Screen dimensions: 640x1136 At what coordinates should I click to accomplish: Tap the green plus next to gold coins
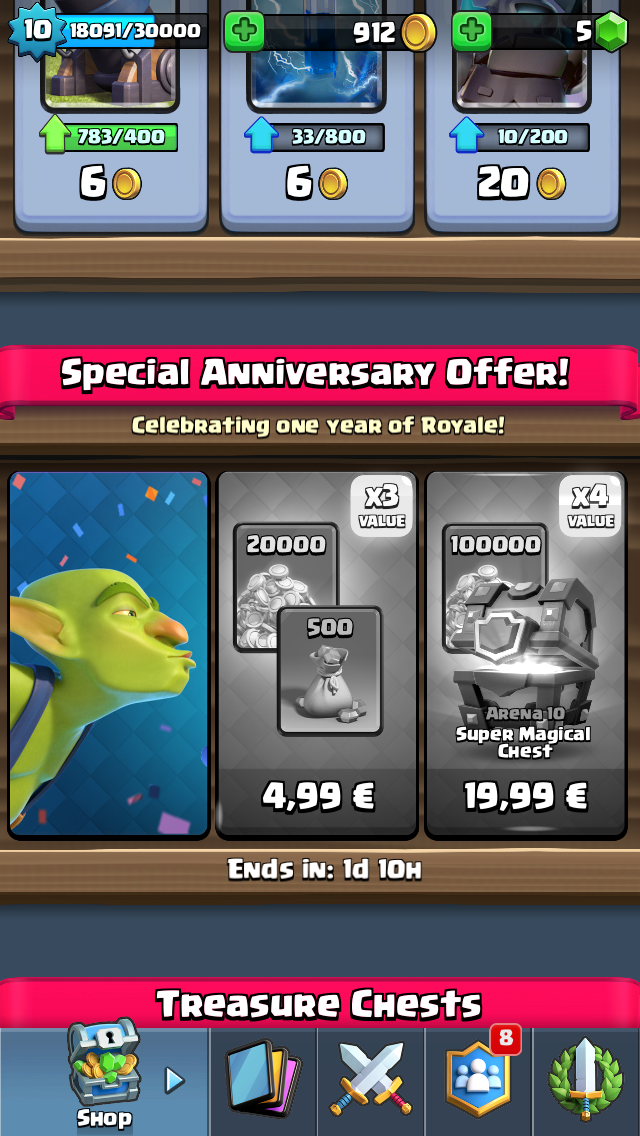pos(244,32)
